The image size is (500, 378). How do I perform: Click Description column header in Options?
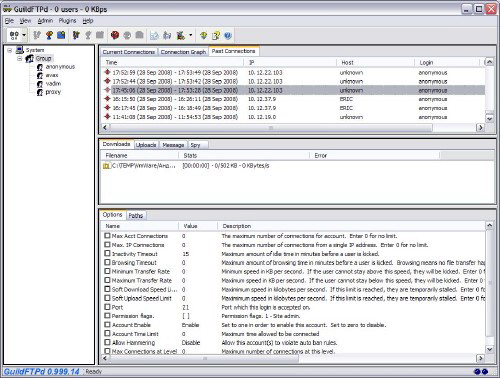351,226
